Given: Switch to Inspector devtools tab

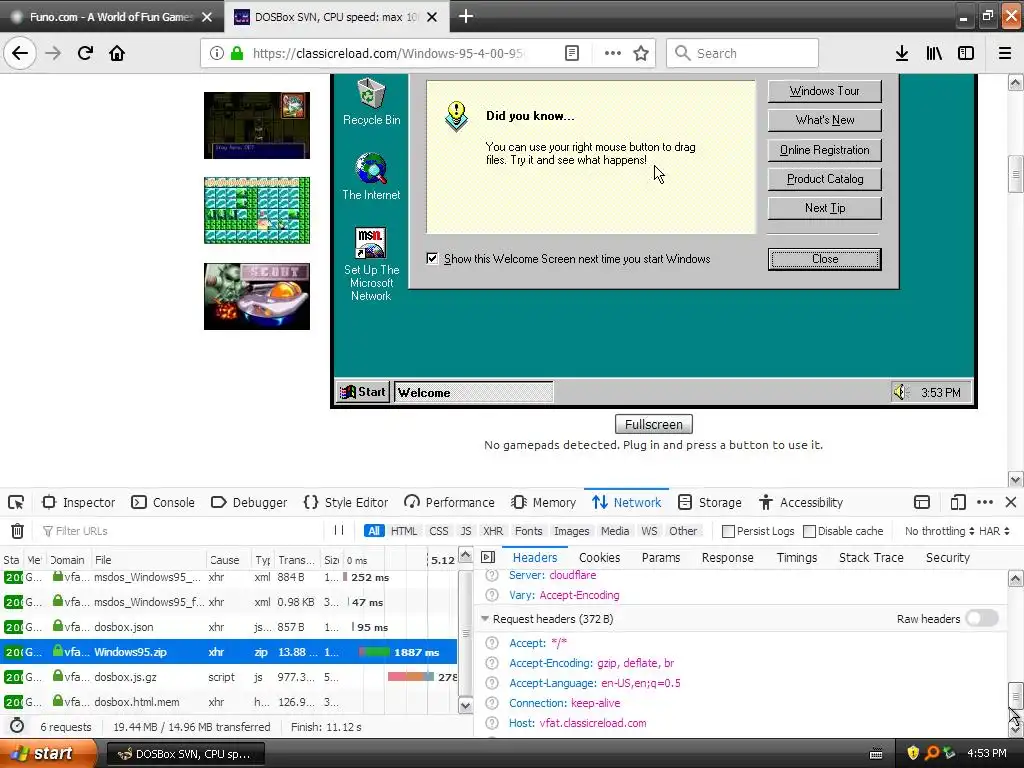Looking at the screenshot, I should [x=78, y=502].
